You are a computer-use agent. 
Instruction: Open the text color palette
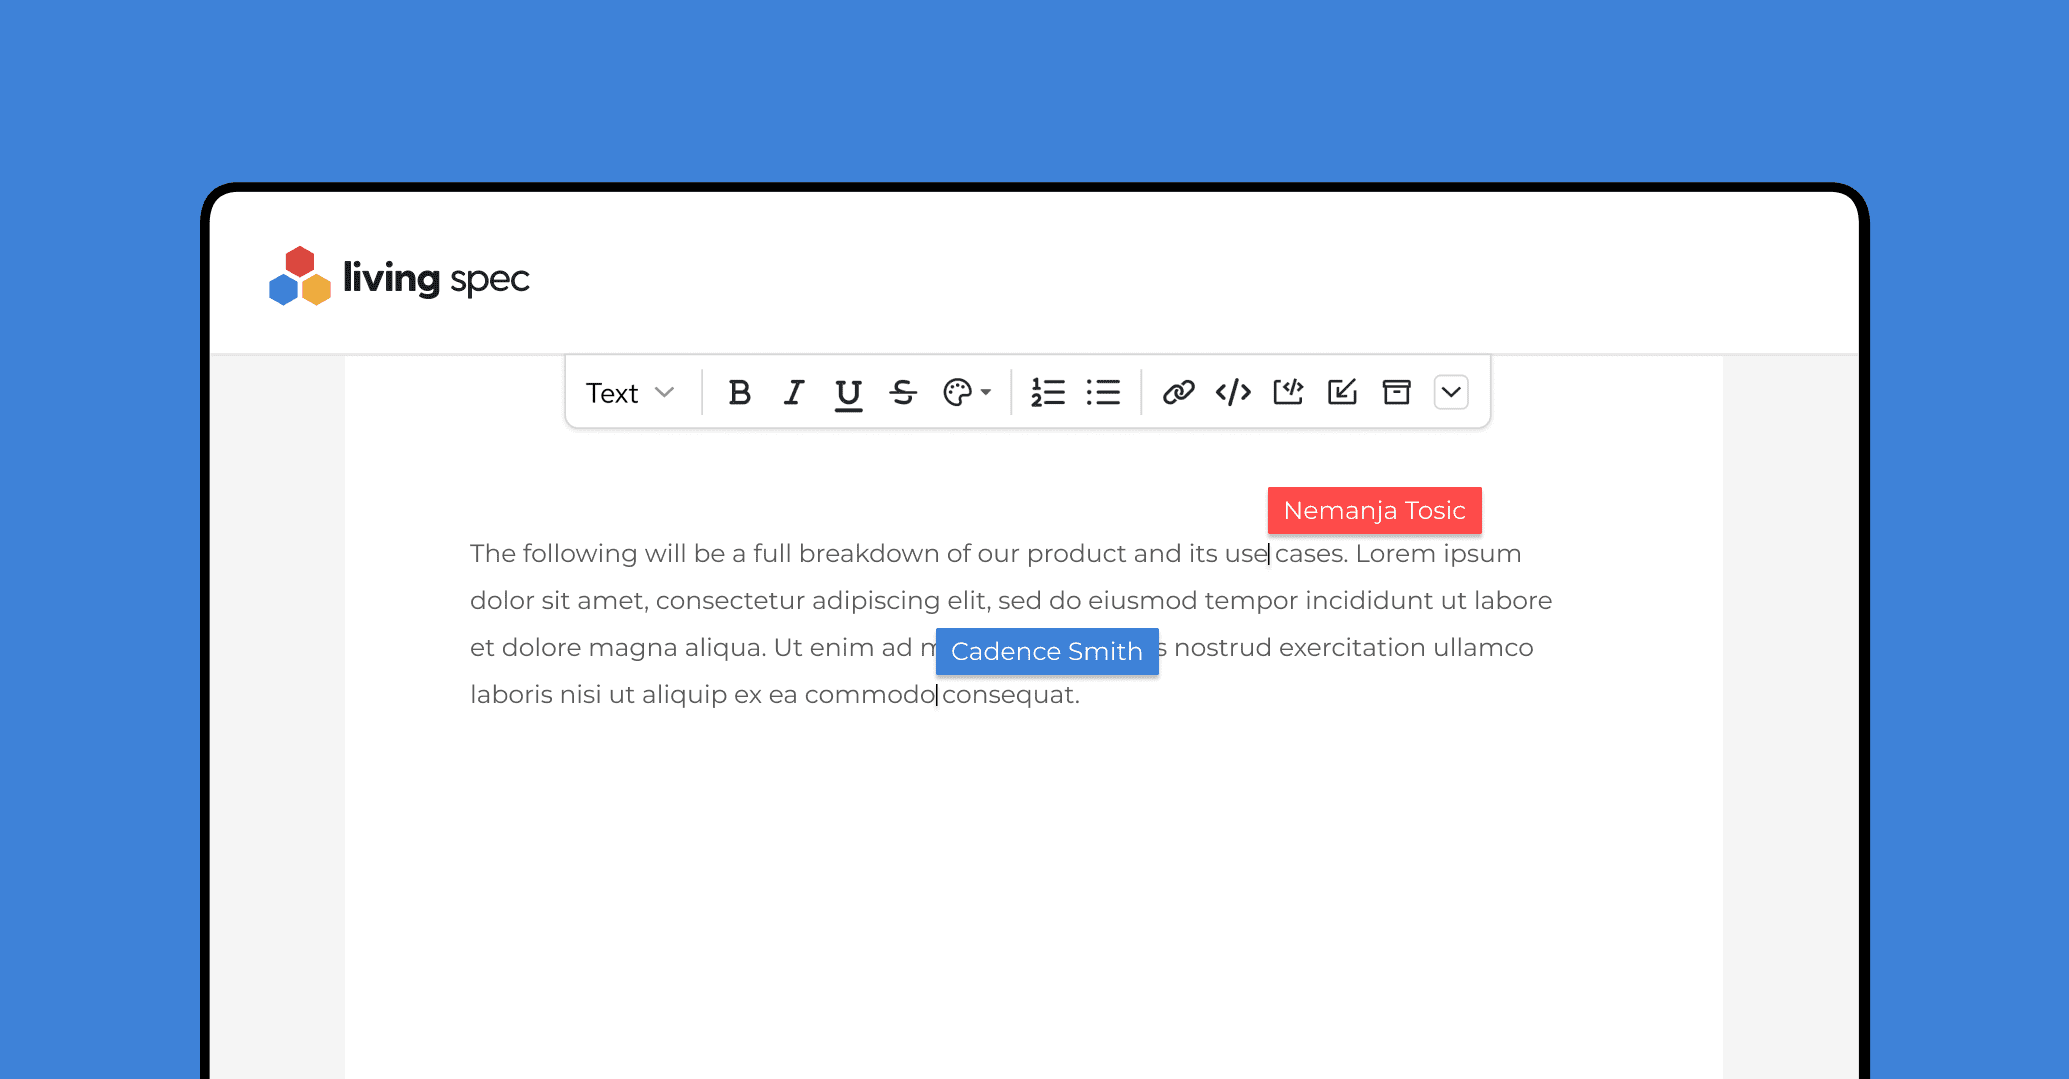coord(957,393)
